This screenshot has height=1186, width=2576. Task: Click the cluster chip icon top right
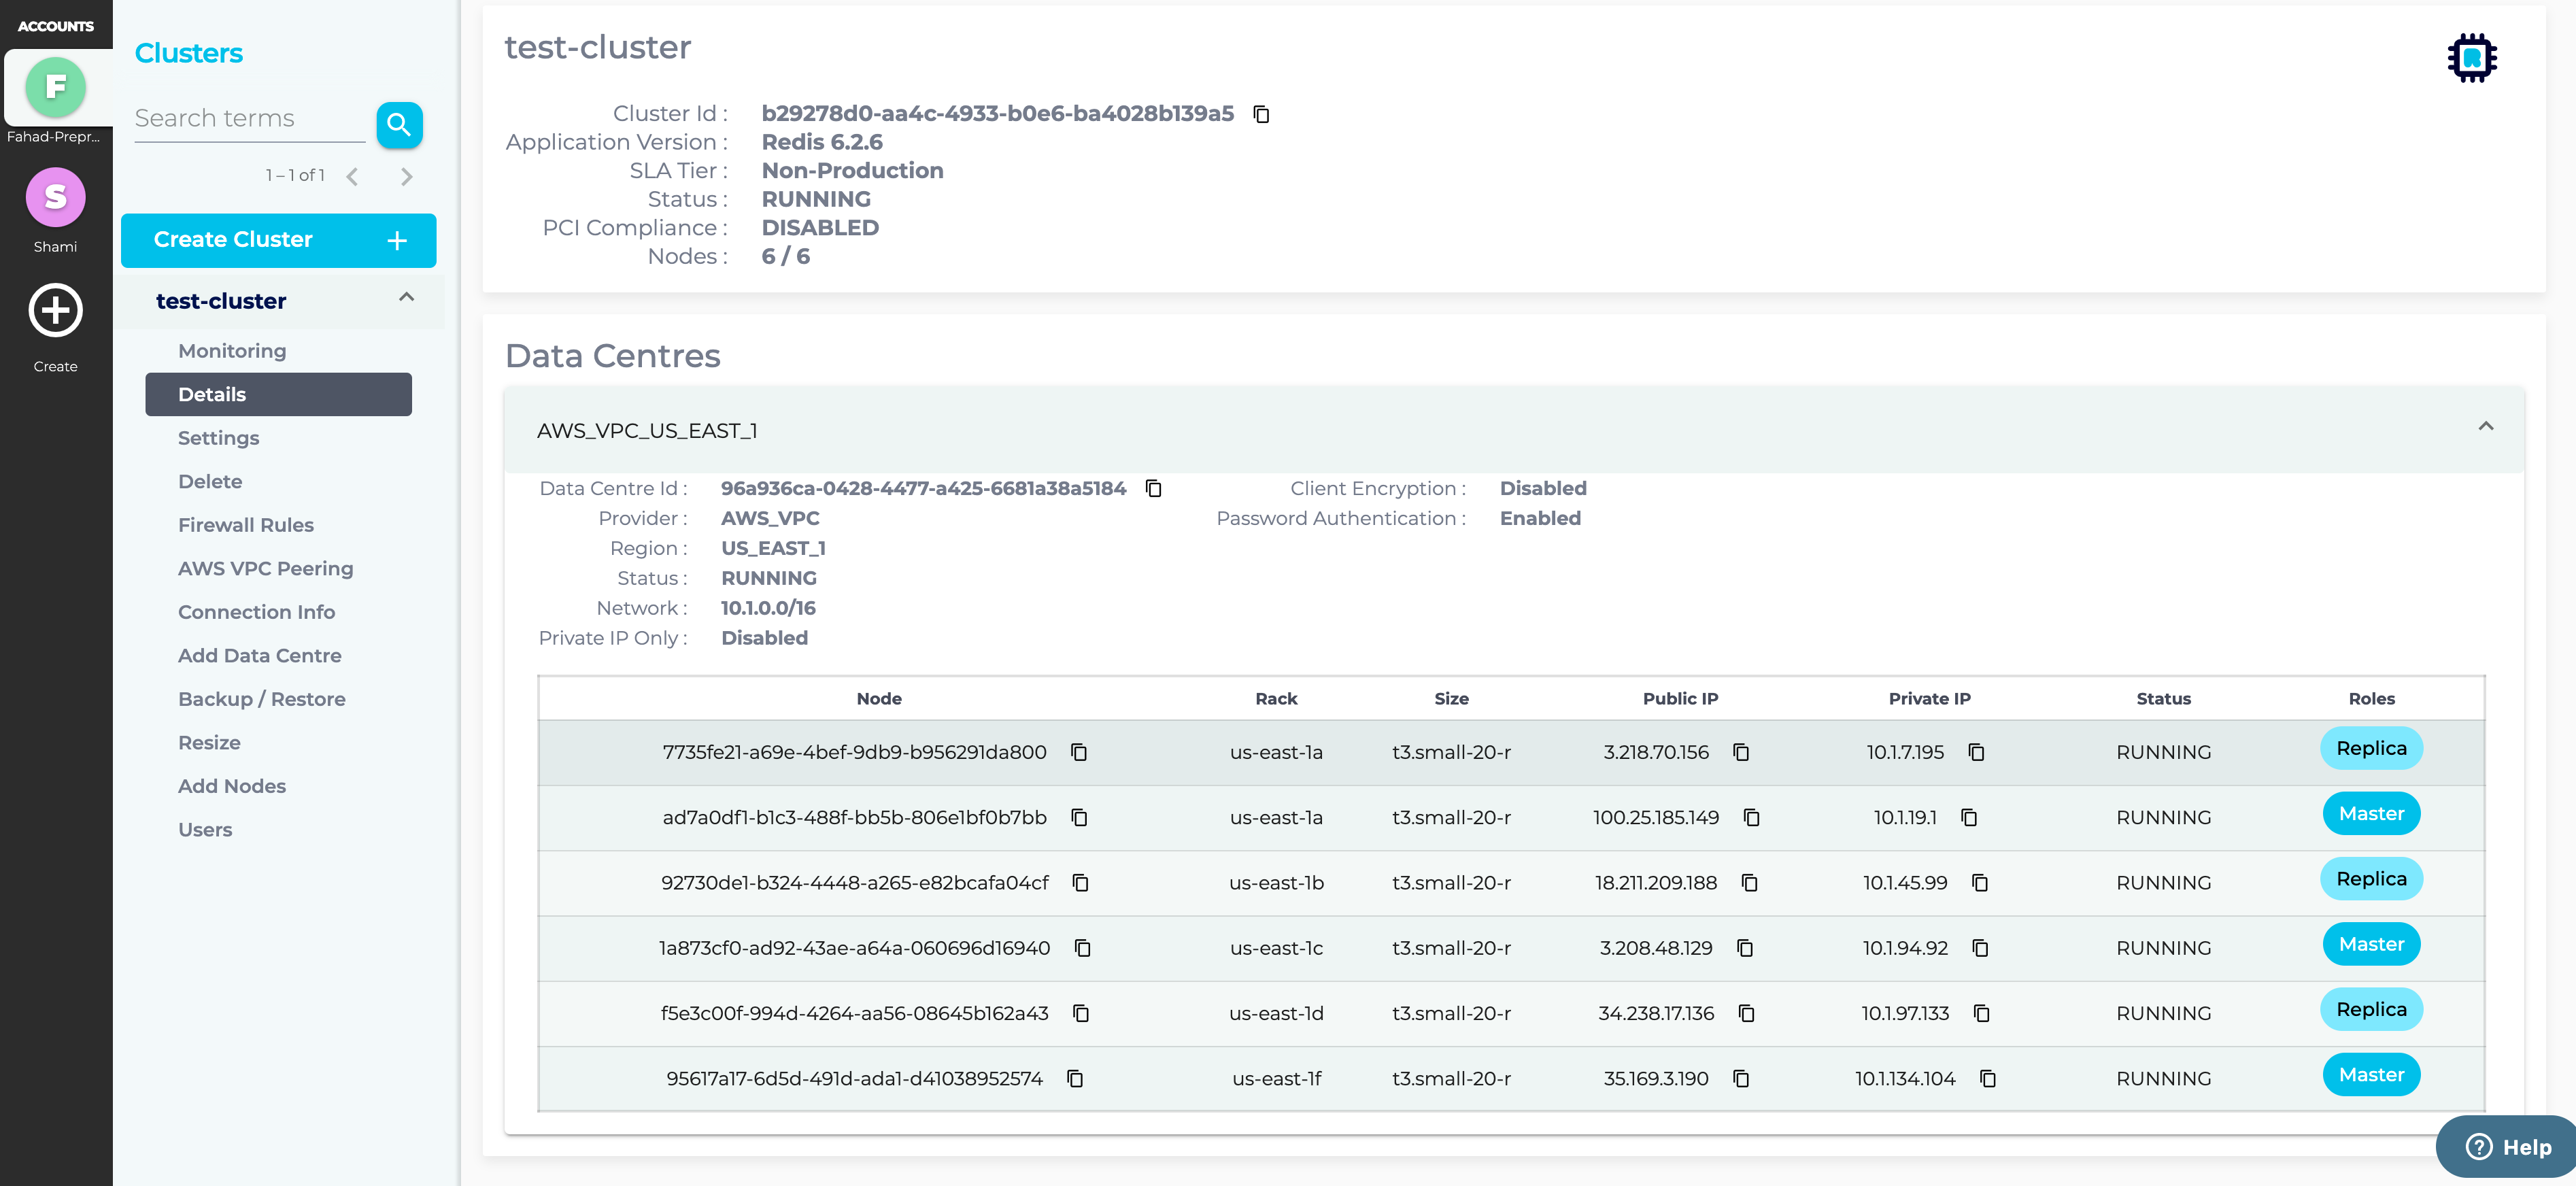tap(2471, 58)
